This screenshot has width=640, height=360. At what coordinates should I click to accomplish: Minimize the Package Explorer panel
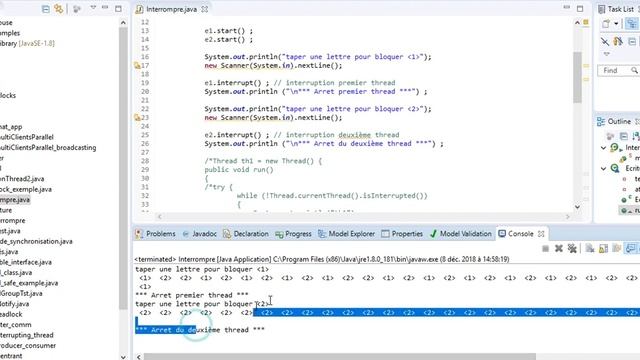(105, 8)
